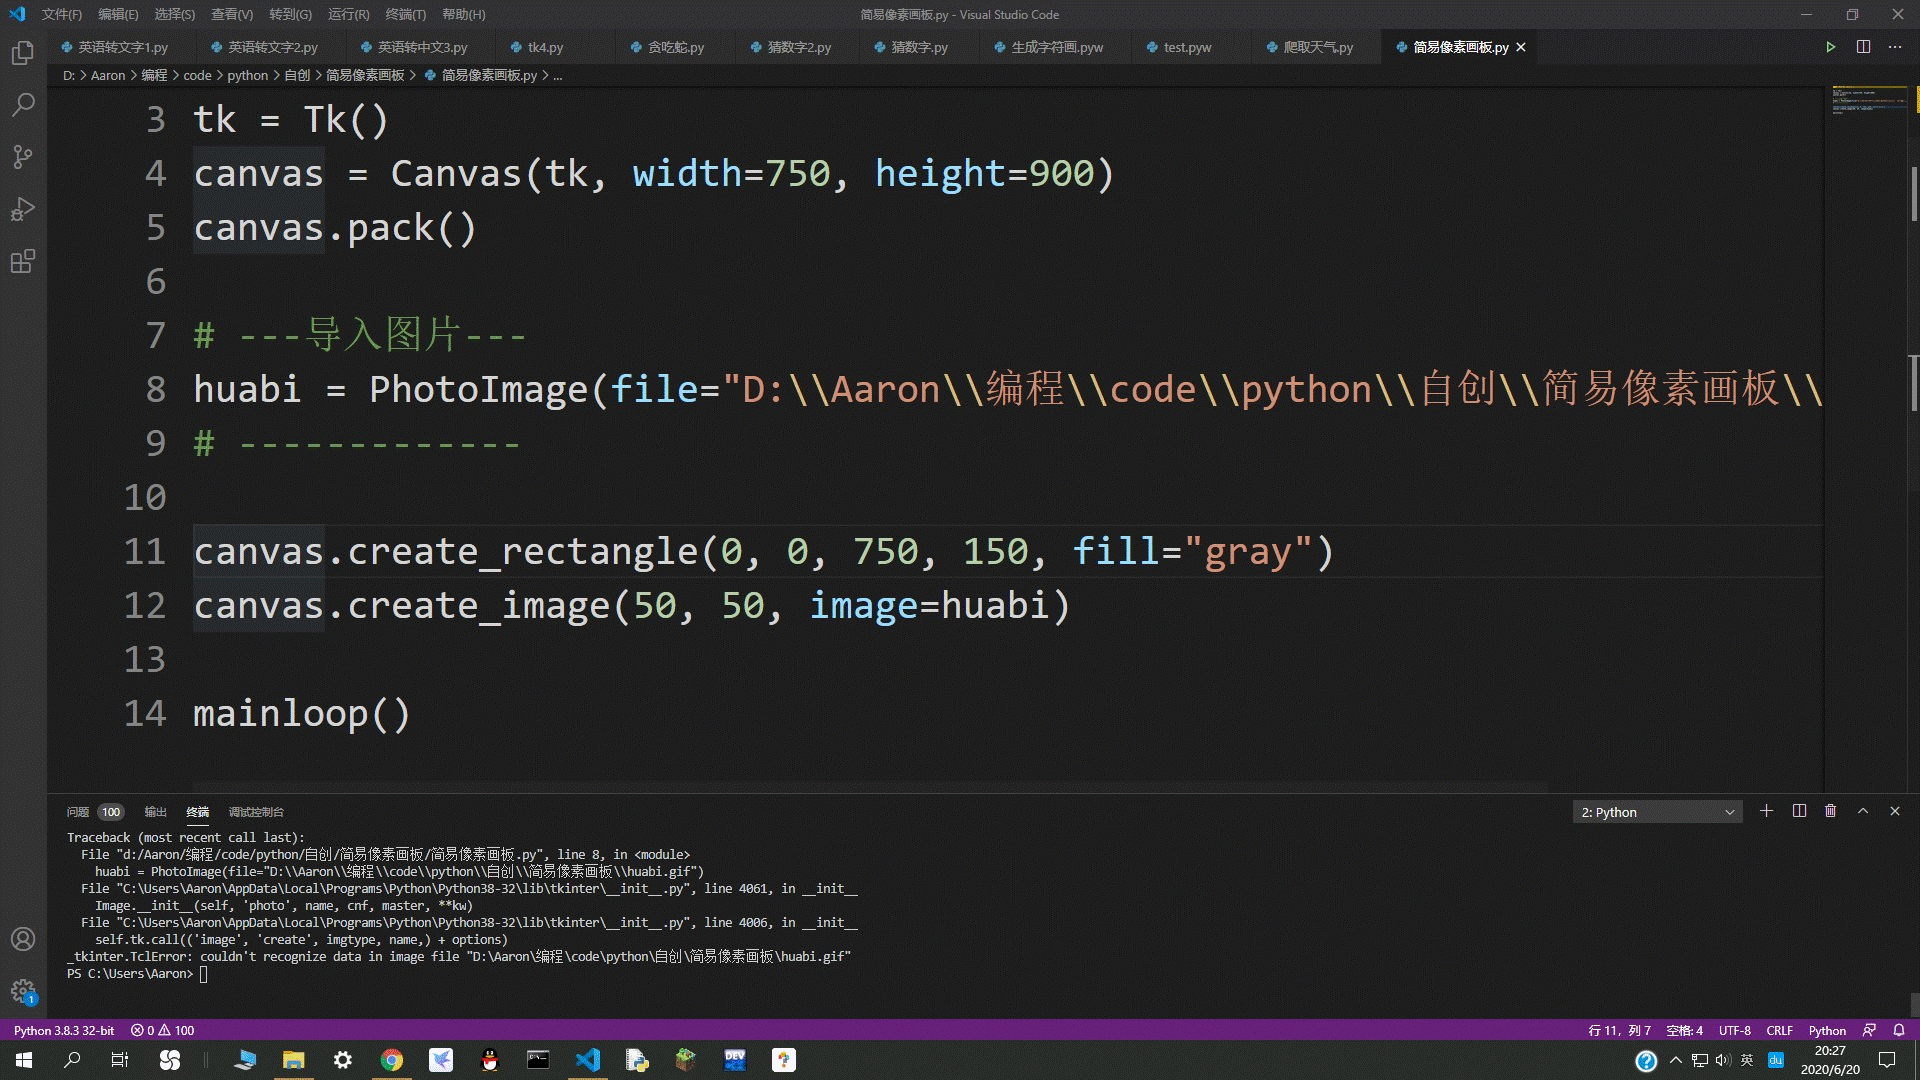1920x1080 pixels.
Task: Click the 简易像素画板 folder breadcrumb
Action: click(365, 75)
